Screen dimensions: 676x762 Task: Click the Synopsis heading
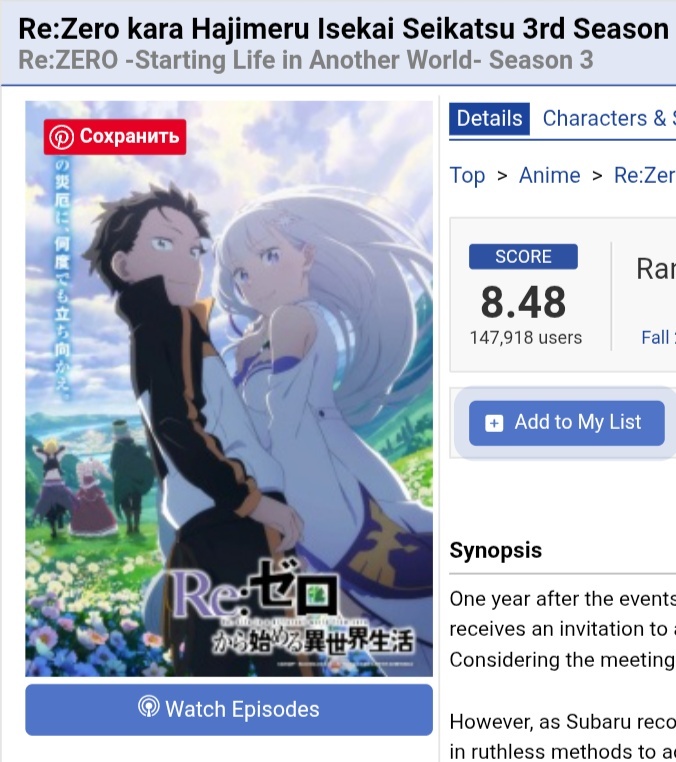pyautogui.click(x=495, y=551)
